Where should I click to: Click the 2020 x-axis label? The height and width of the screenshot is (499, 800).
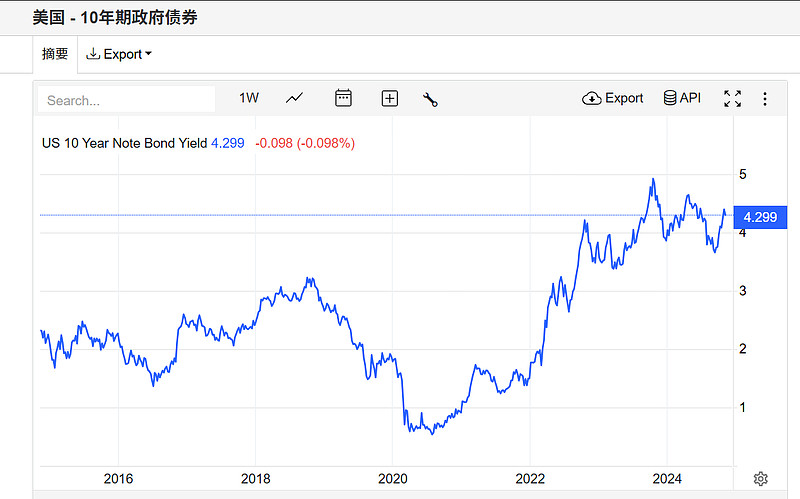click(x=393, y=479)
